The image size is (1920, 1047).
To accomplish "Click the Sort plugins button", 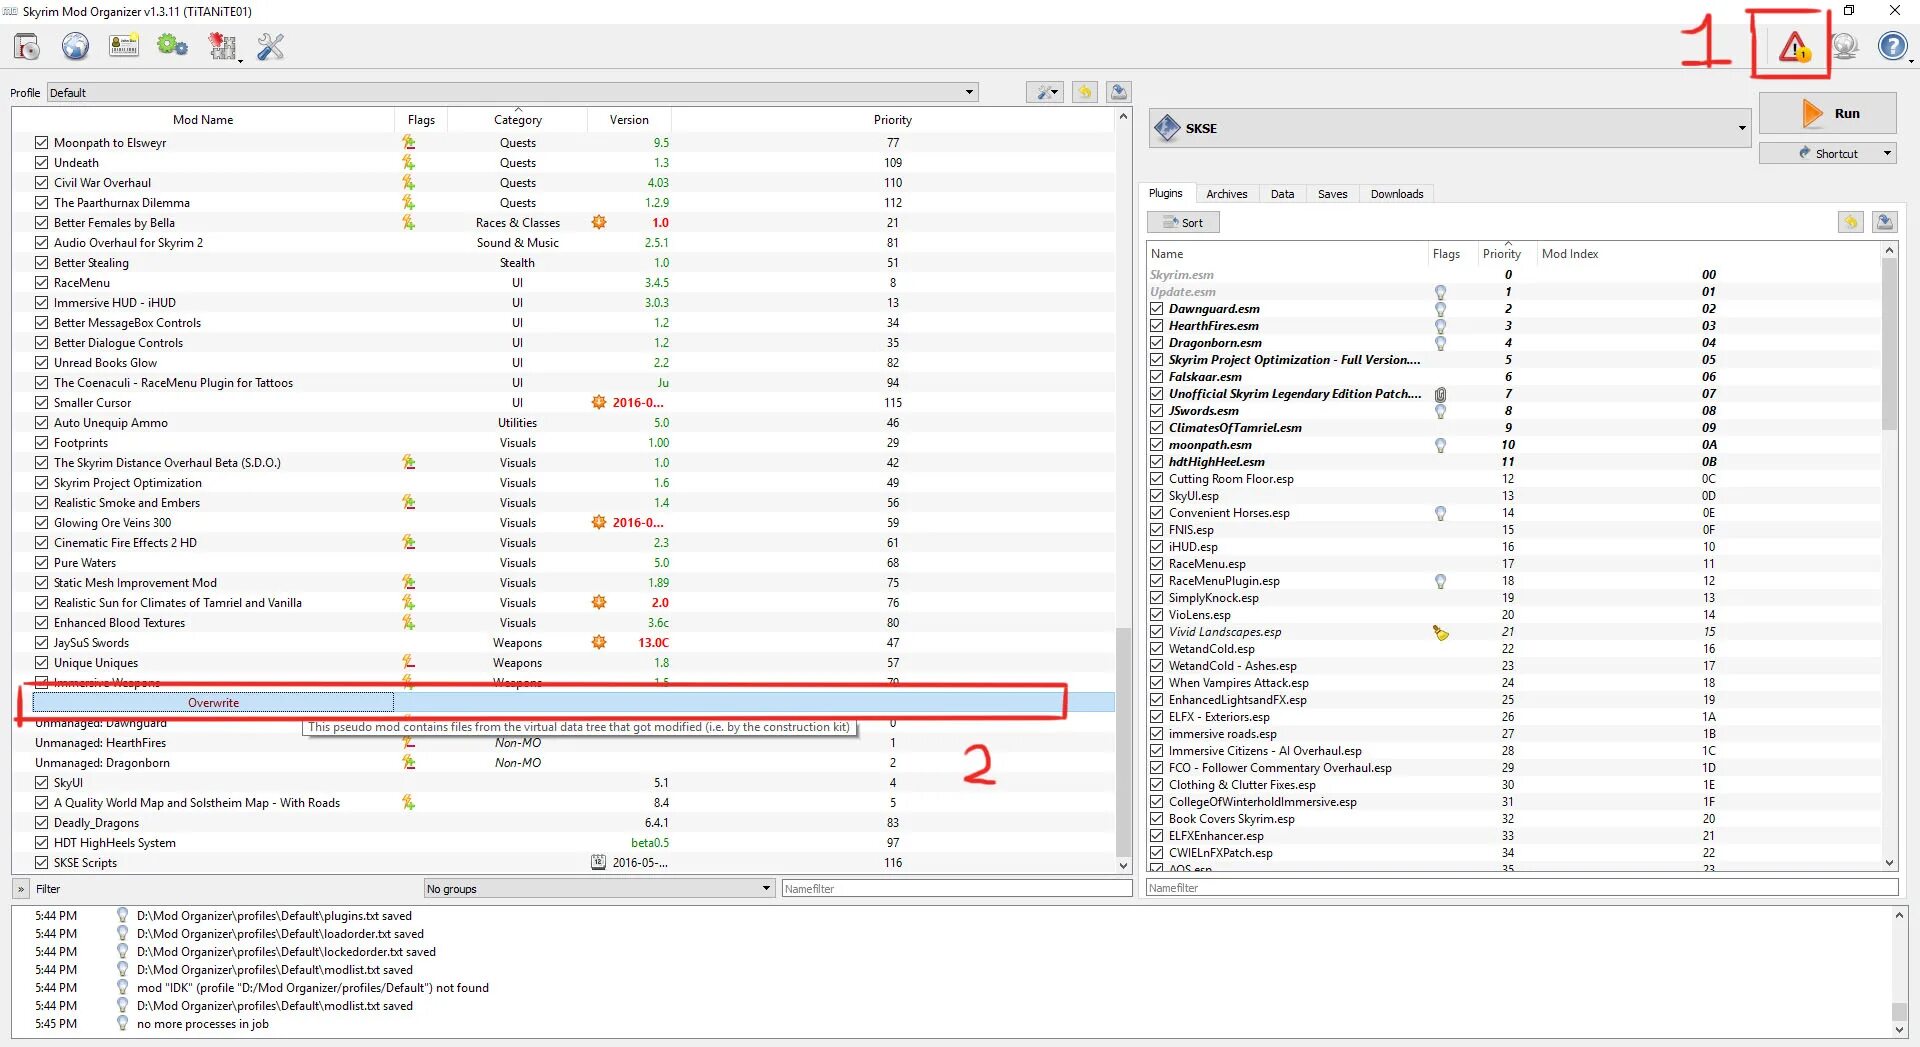I will coord(1183,222).
